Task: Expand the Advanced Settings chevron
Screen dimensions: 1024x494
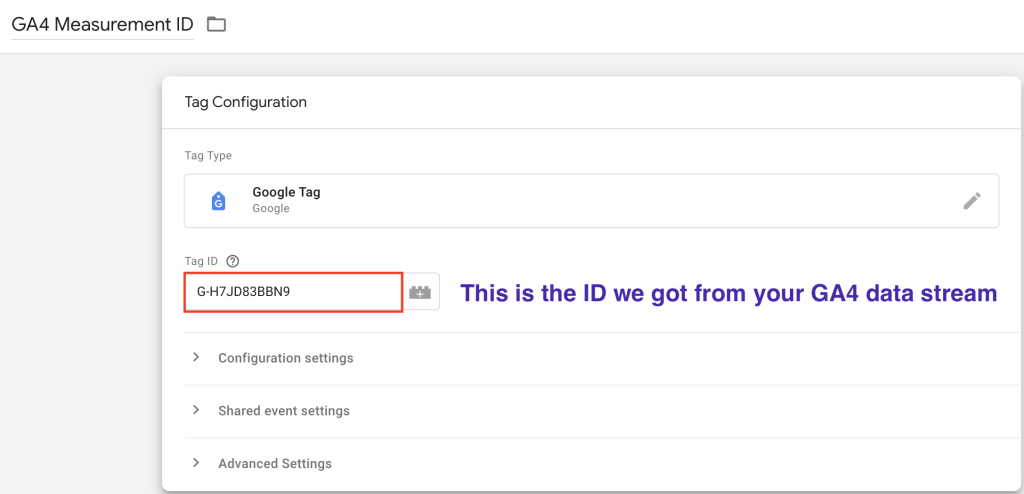Action: coord(195,463)
